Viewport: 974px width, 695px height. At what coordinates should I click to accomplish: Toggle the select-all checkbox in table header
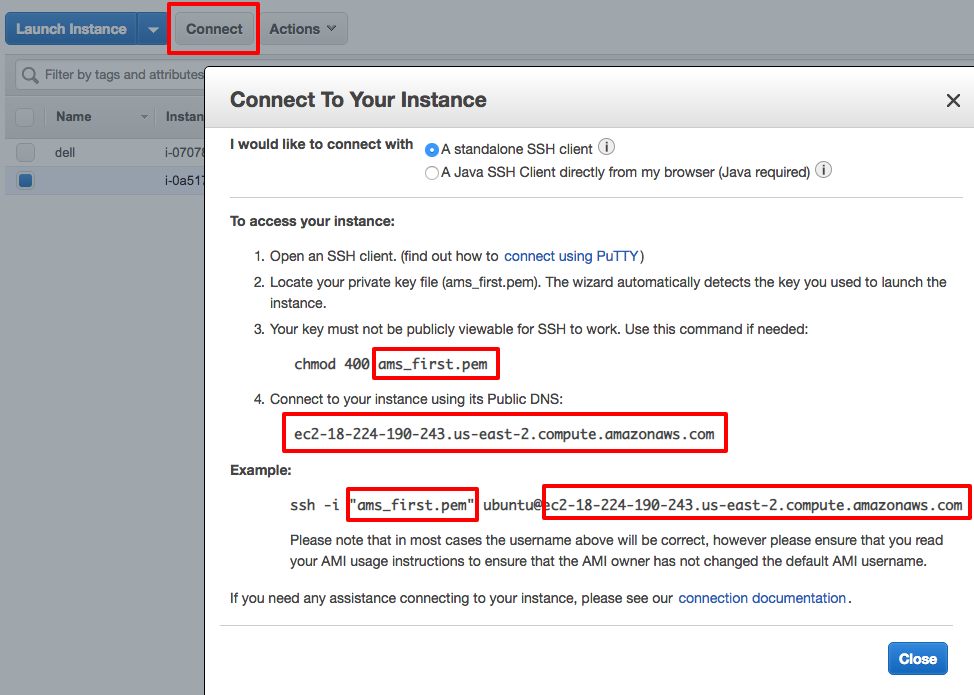(x=26, y=117)
